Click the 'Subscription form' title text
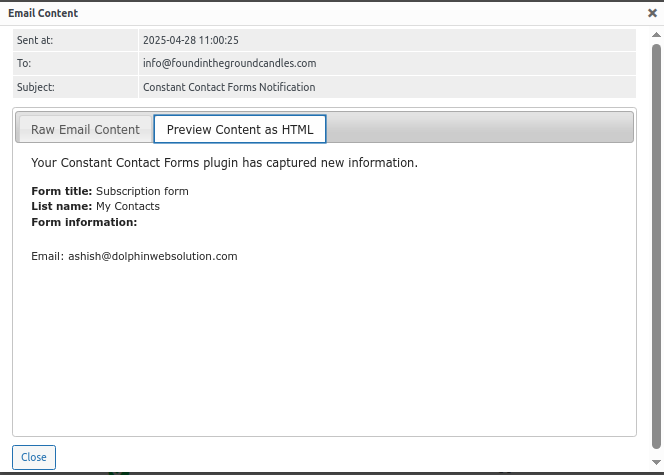This screenshot has width=664, height=475. (x=142, y=191)
